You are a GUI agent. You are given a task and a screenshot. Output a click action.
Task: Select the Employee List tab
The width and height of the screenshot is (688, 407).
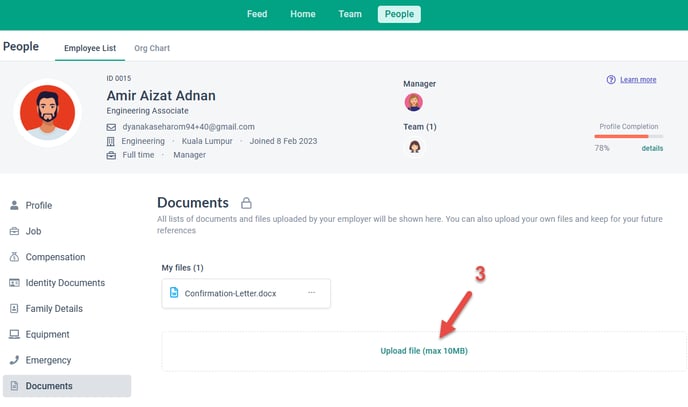pyautogui.click(x=90, y=48)
